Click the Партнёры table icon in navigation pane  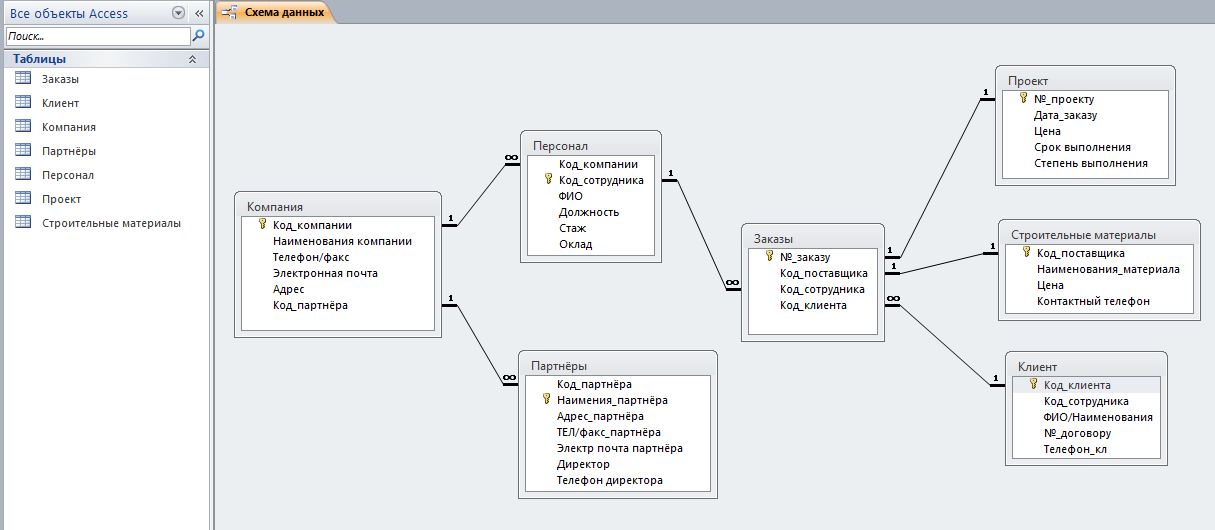point(23,151)
